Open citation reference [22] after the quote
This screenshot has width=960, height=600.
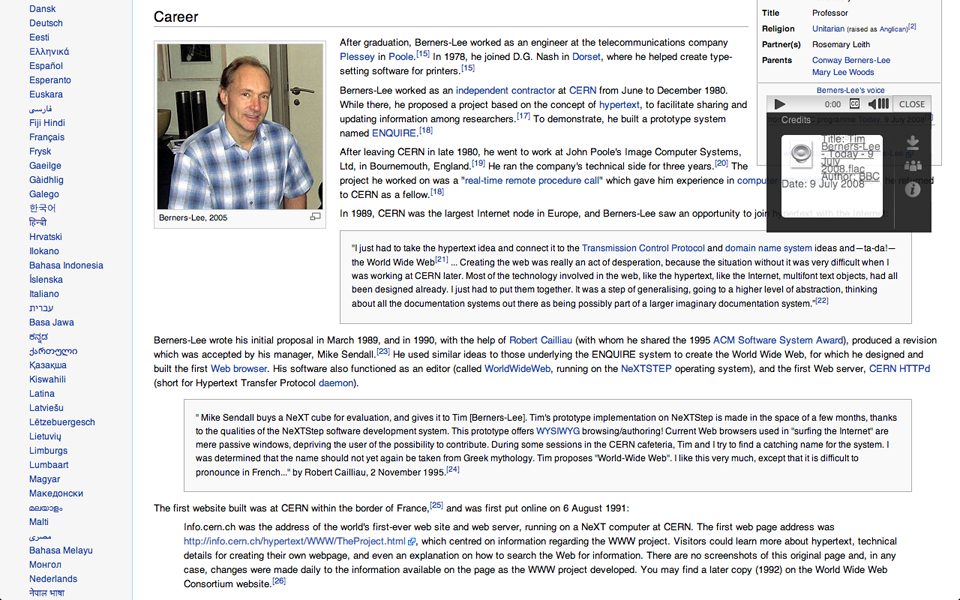coord(821,301)
